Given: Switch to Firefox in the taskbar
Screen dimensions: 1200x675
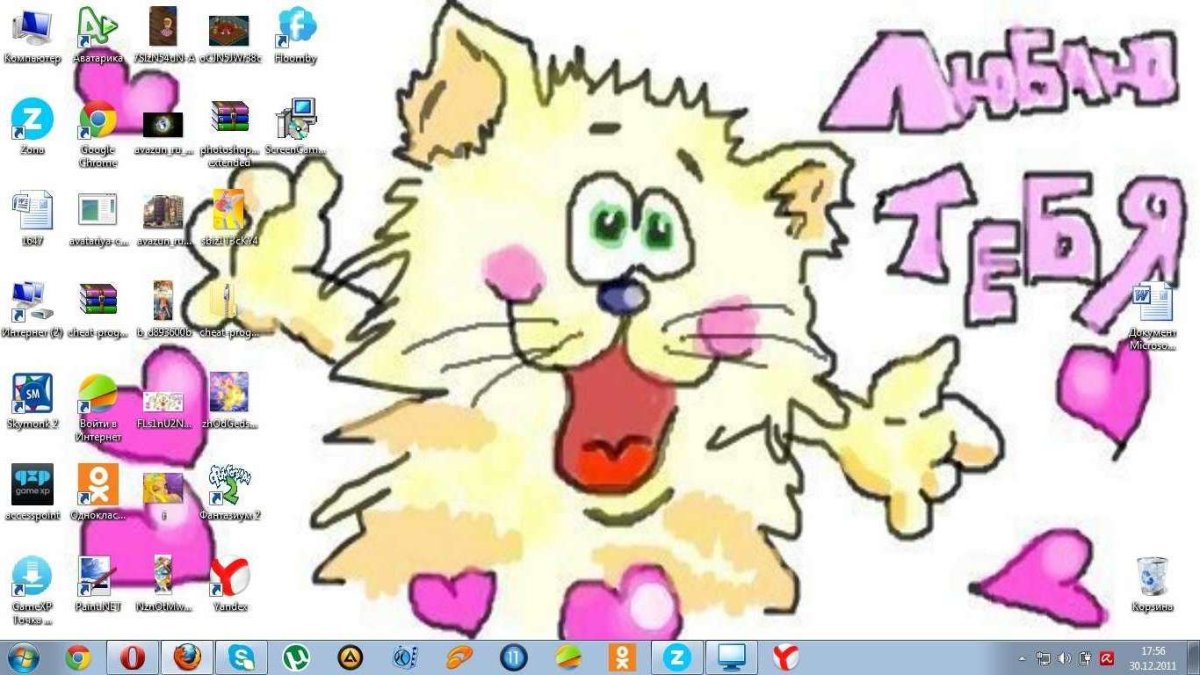Looking at the screenshot, I should coord(187,657).
